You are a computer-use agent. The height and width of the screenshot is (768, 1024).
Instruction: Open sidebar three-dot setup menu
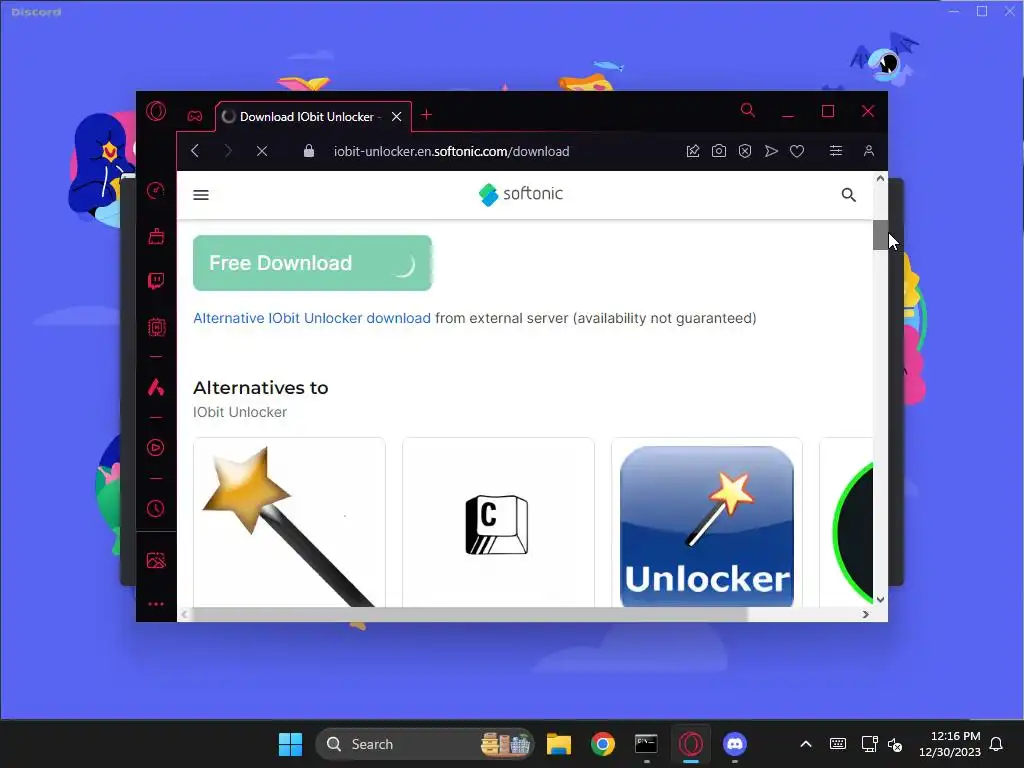point(155,604)
